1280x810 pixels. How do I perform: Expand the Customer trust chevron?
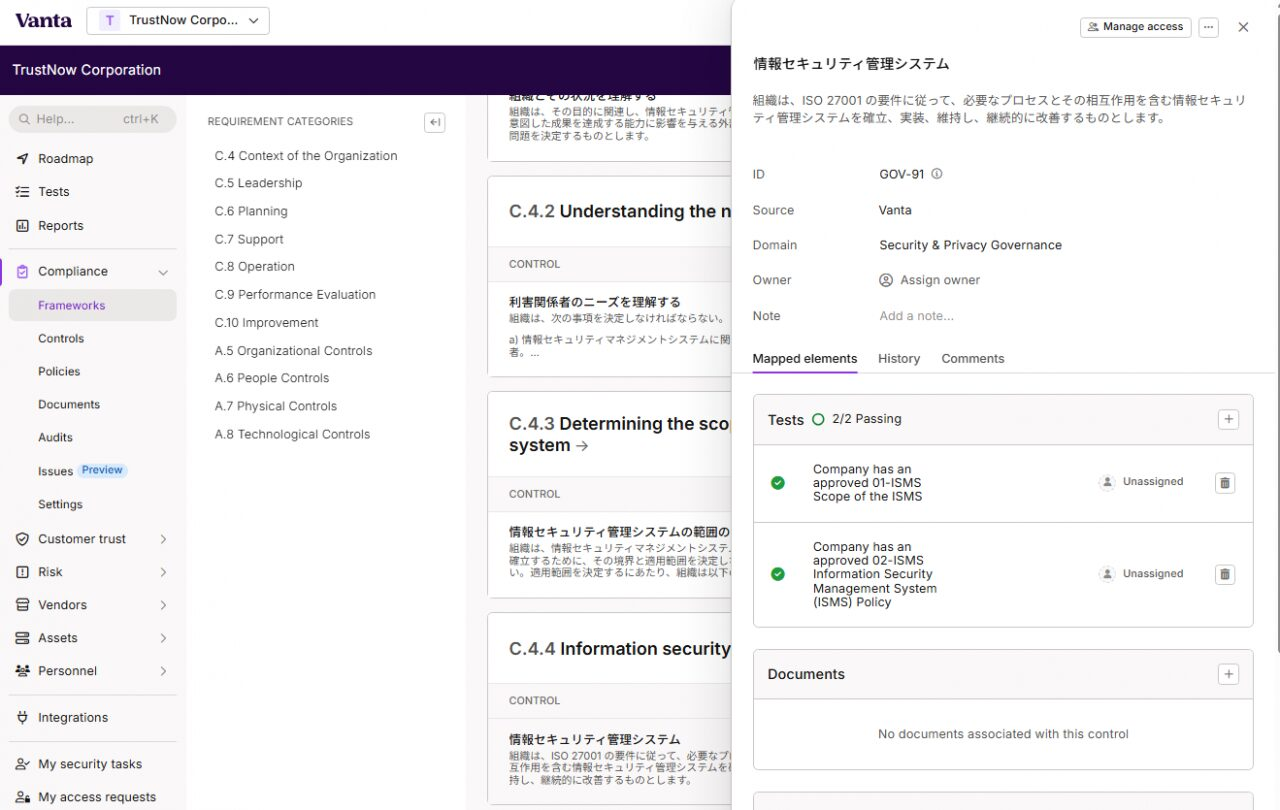(163, 539)
